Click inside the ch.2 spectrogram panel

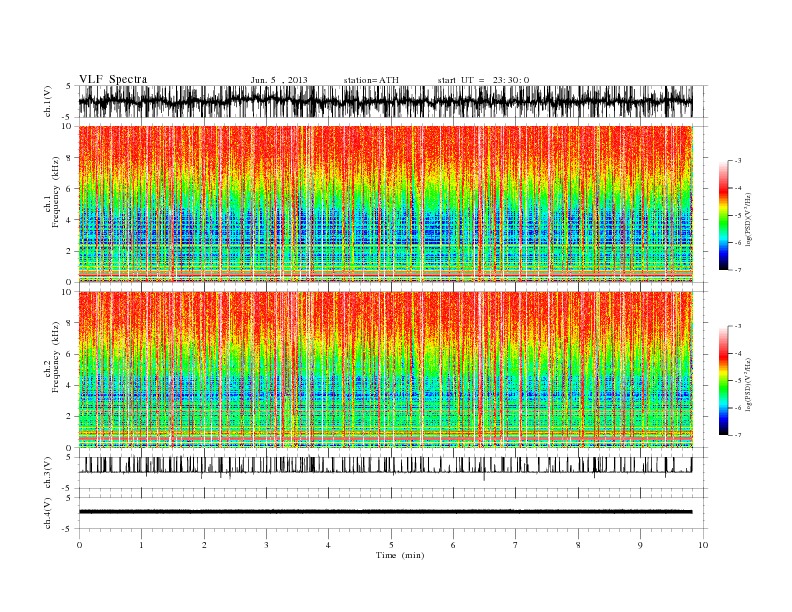tap(385, 370)
